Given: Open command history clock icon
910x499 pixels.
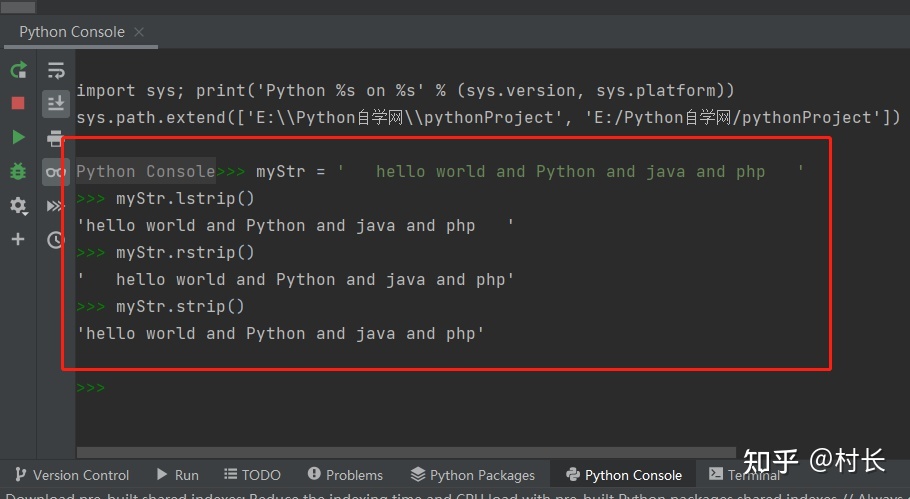Looking at the screenshot, I should (56, 240).
